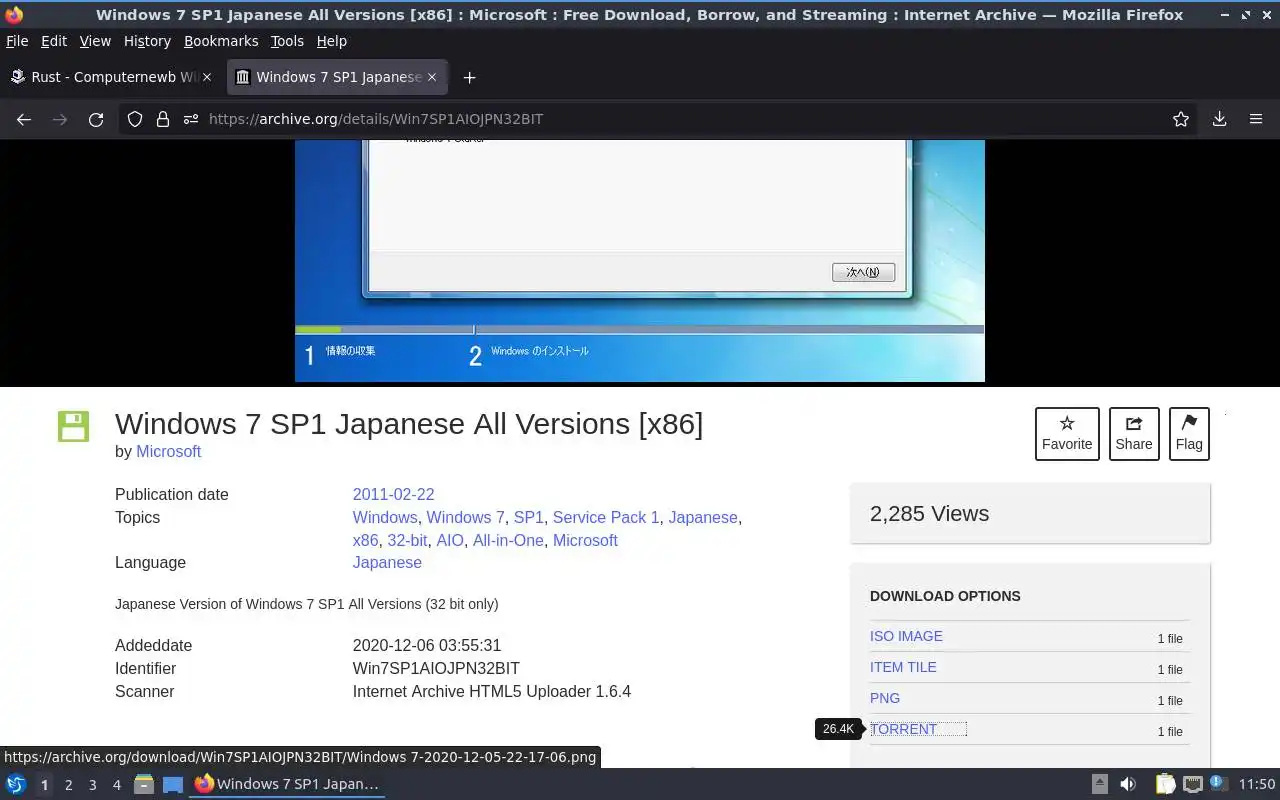Click the Favorite star button

[1067, 434]
